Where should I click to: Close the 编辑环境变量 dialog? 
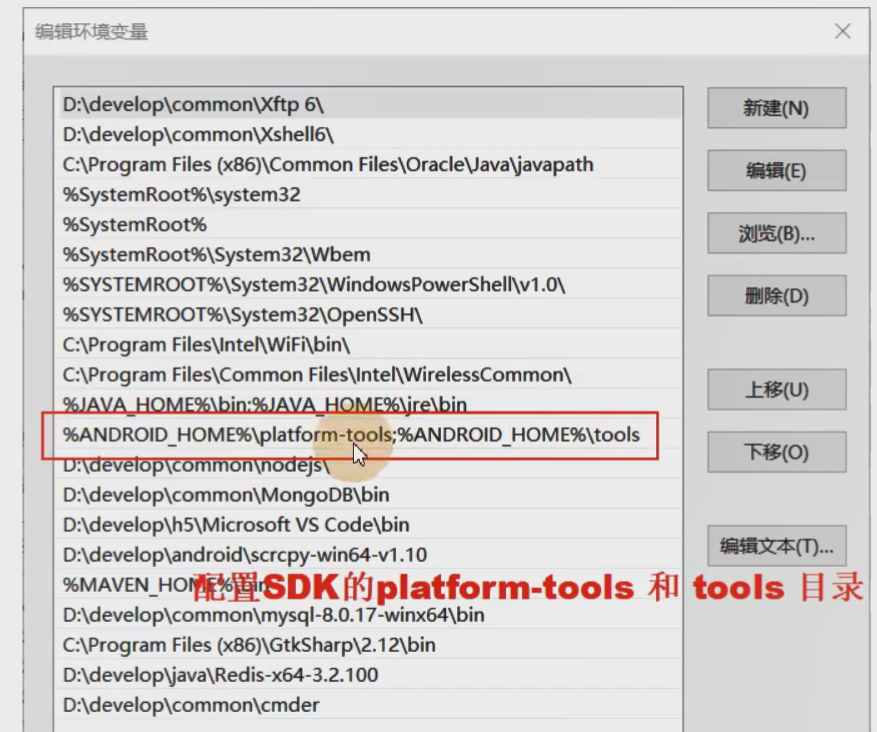coord(843,31)
